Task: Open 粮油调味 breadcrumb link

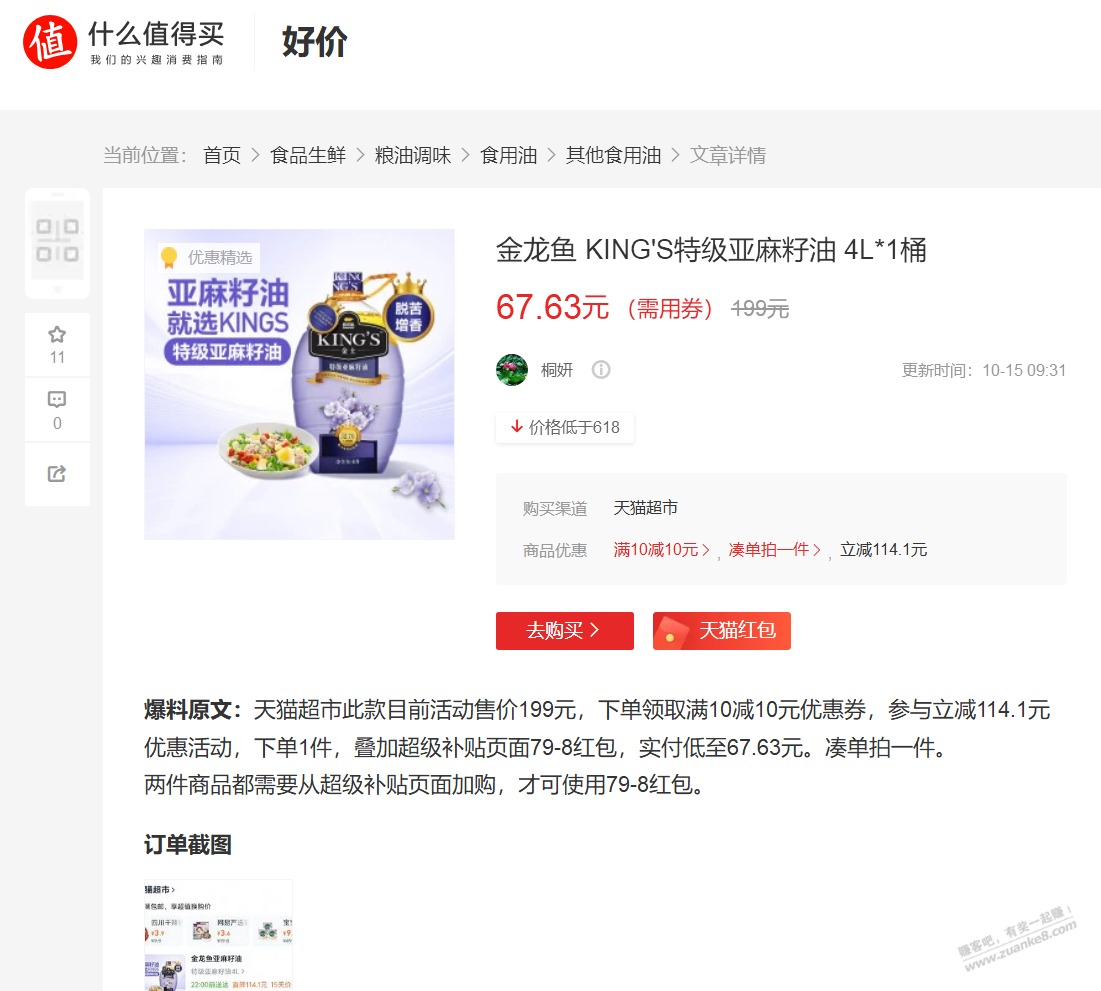Action: 413,155
